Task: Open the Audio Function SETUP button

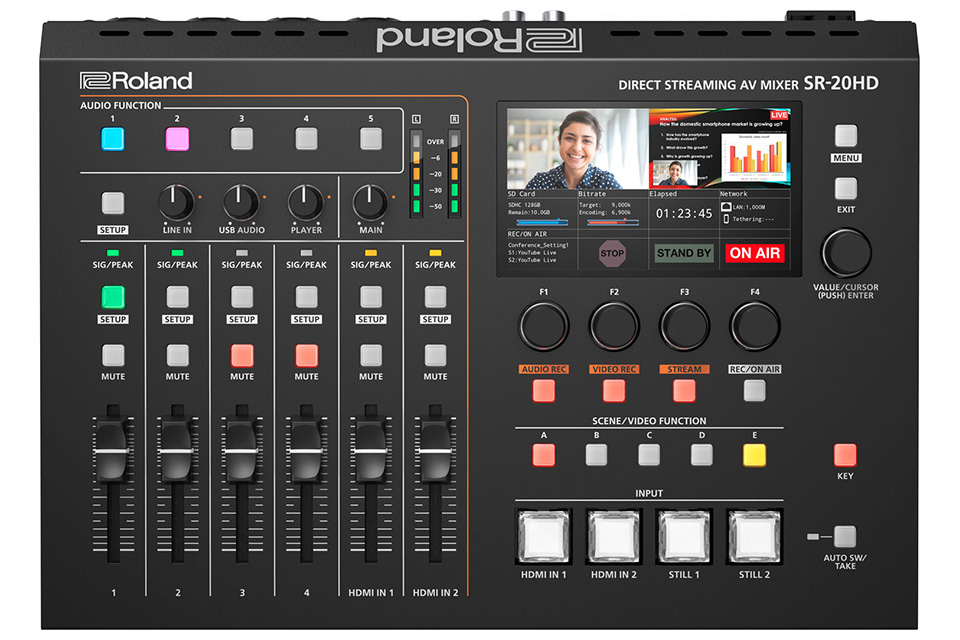Action: click(113, 204)
